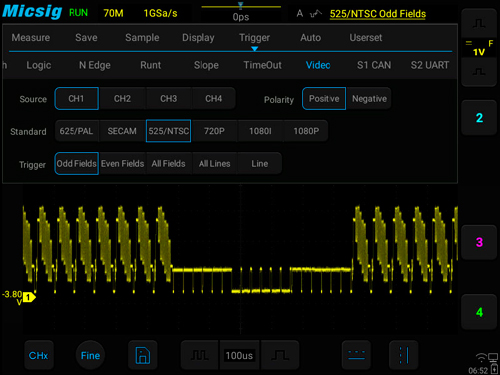
Task: Tap the 06:52 clock display
Action: [x=478, y=370]
